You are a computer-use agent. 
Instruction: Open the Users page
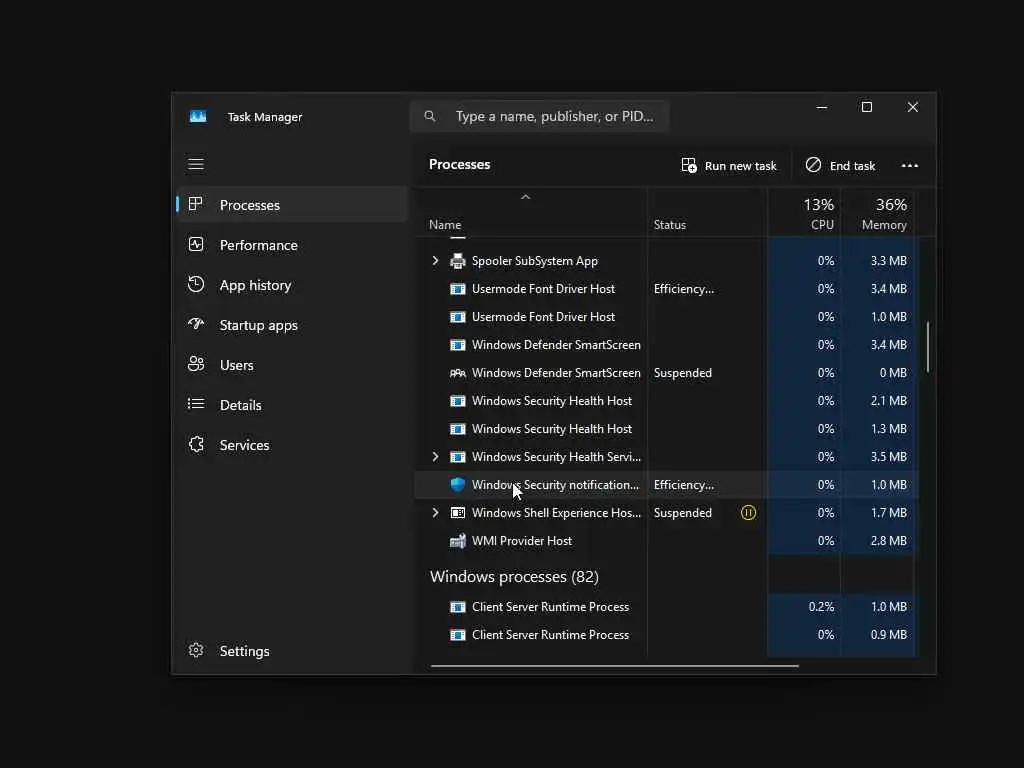(x=292, y=364)
